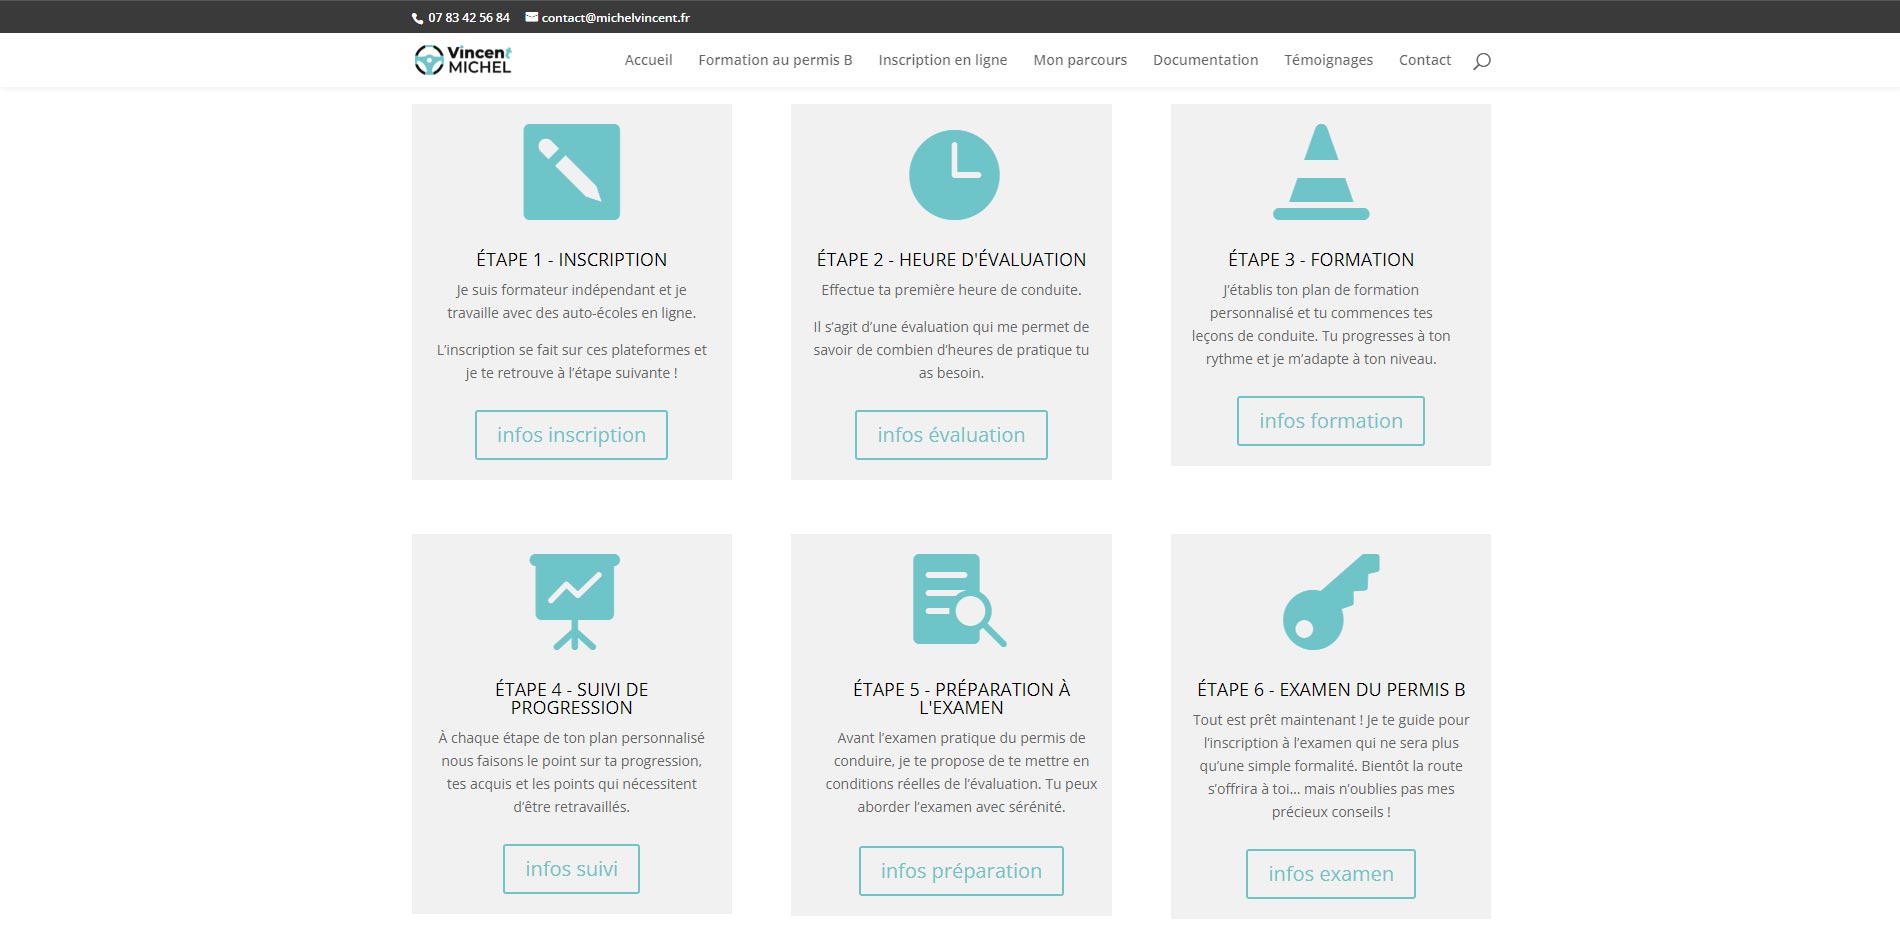This screenshot has width=1900, height=940.
Task: Click the heading ÉTAPE 1 - INSCRIPTION
Action: [571, 260]
